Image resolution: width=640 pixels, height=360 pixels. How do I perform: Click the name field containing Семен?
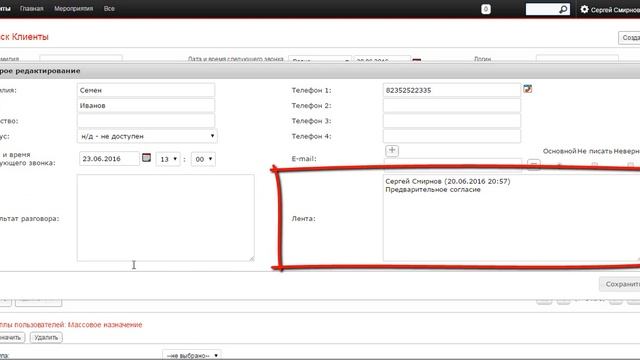pyautogui.click(x=146, y=90)
